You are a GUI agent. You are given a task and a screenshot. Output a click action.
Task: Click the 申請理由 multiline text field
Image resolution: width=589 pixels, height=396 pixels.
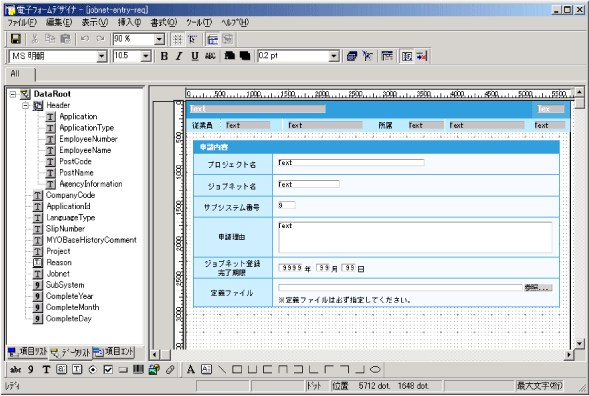tap(415, 237)
